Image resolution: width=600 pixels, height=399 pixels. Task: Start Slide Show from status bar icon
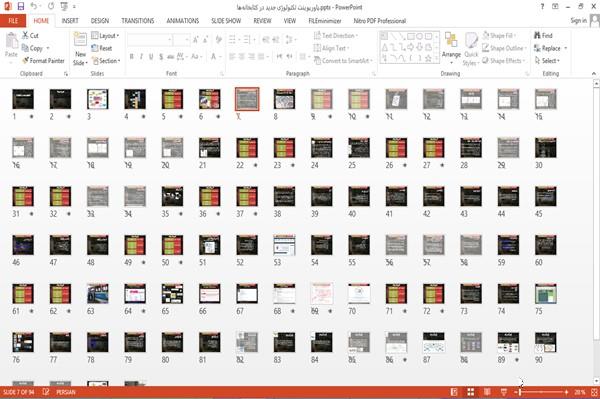[x=504, y=392]
